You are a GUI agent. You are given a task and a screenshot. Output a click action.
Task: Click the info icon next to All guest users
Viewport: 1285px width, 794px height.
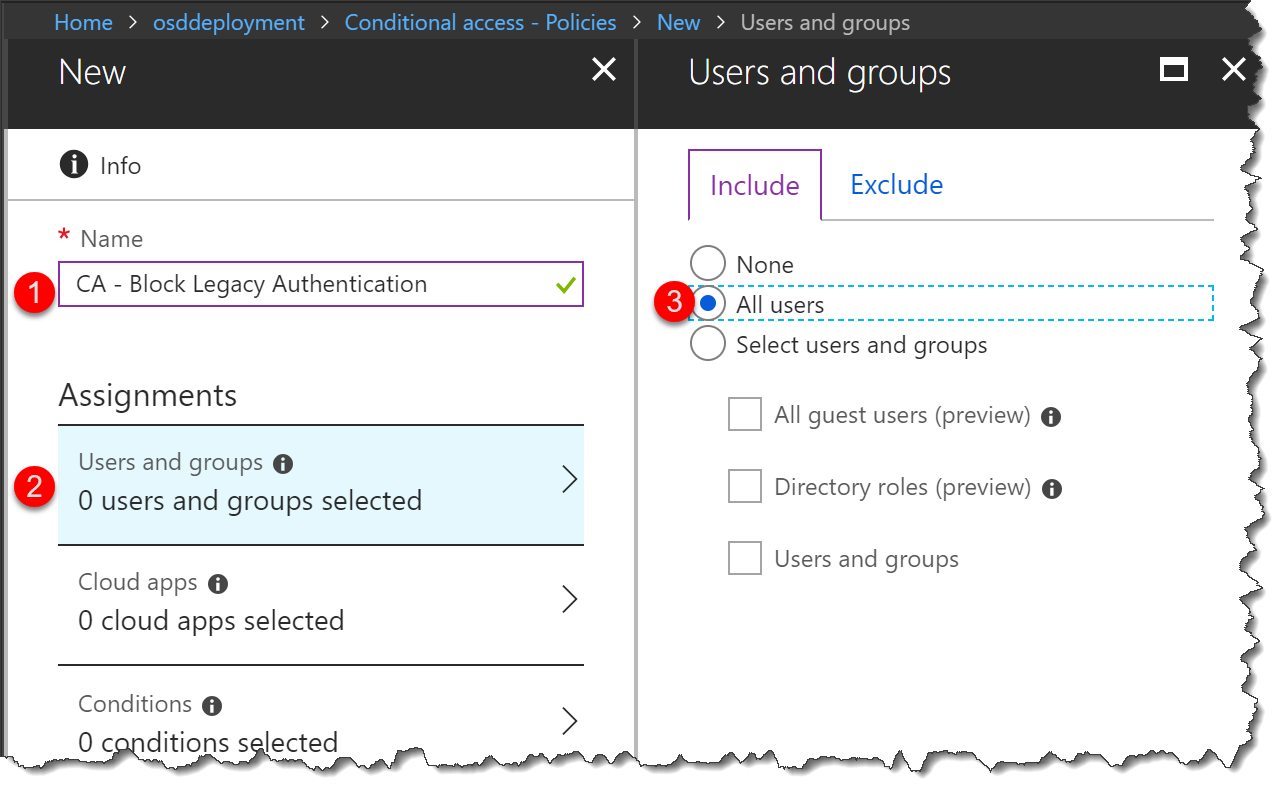point(1050,415)
